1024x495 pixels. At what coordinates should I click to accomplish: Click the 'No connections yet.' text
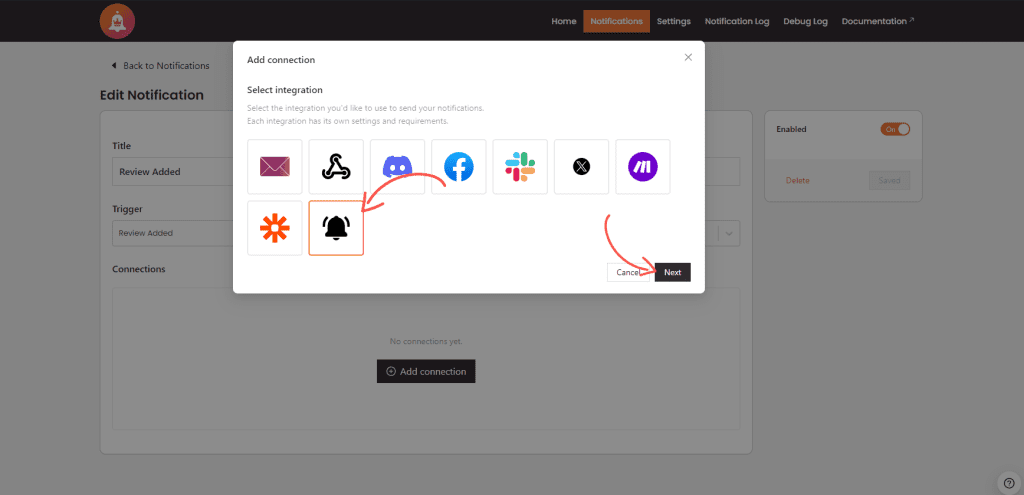(x=426, y=342)
